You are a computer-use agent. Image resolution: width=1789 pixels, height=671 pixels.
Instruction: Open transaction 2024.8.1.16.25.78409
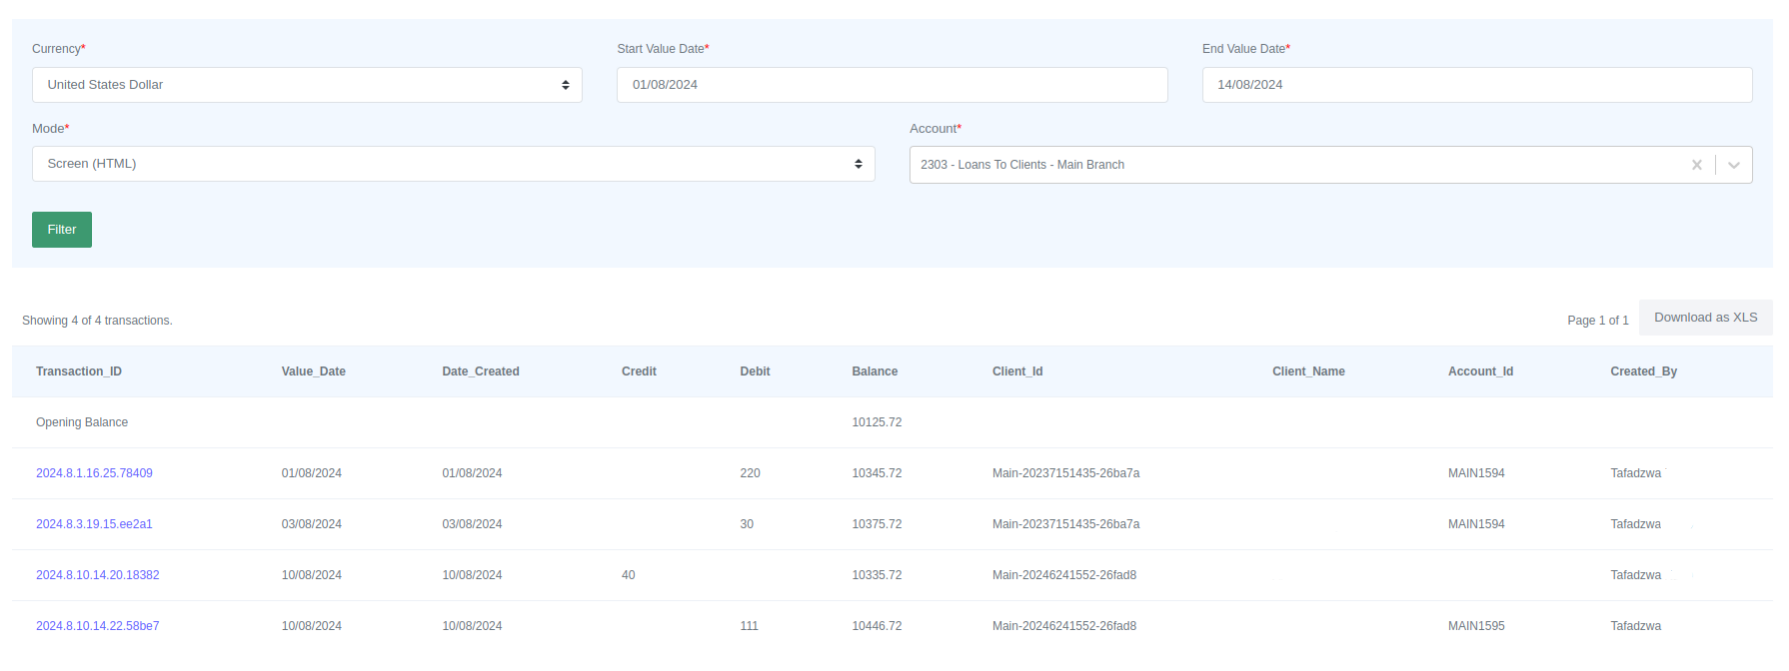94,473
